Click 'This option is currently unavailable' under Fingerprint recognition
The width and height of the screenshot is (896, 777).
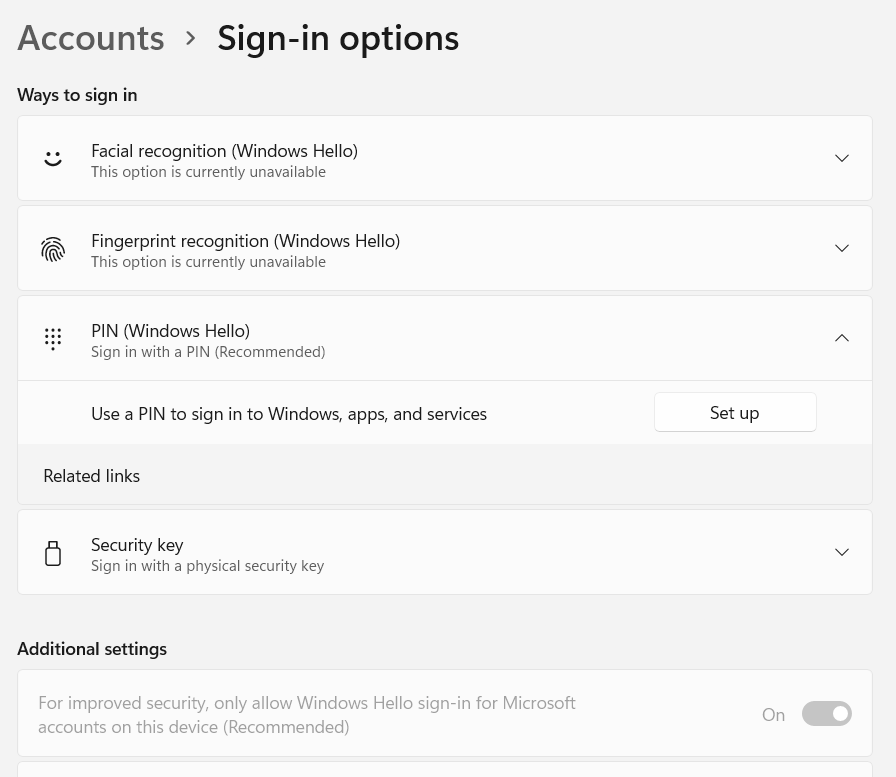coord(209,262)
